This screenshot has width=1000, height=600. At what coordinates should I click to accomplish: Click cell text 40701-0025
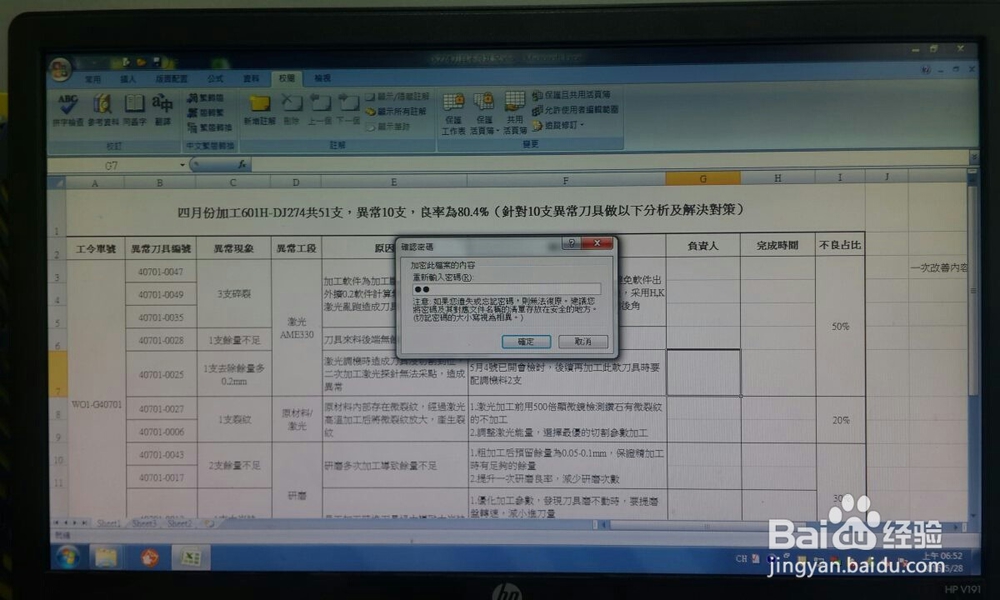(x=161, y=374)
